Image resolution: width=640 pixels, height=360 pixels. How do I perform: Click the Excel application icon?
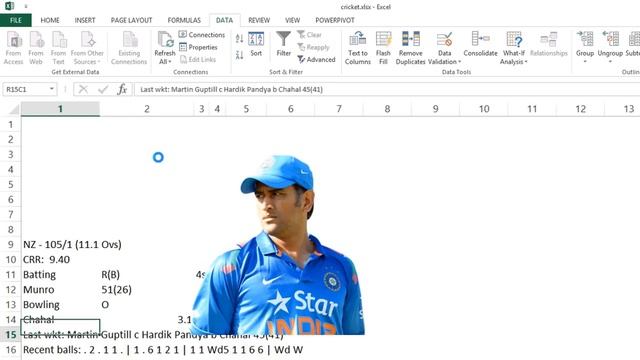pos(9,6)
